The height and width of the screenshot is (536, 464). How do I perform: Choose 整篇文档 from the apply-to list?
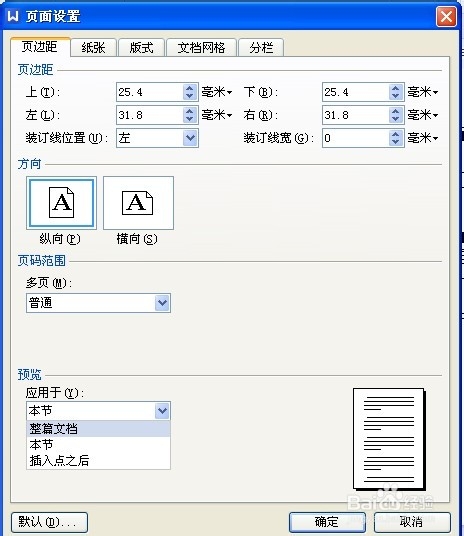click(x=98, y=429)
